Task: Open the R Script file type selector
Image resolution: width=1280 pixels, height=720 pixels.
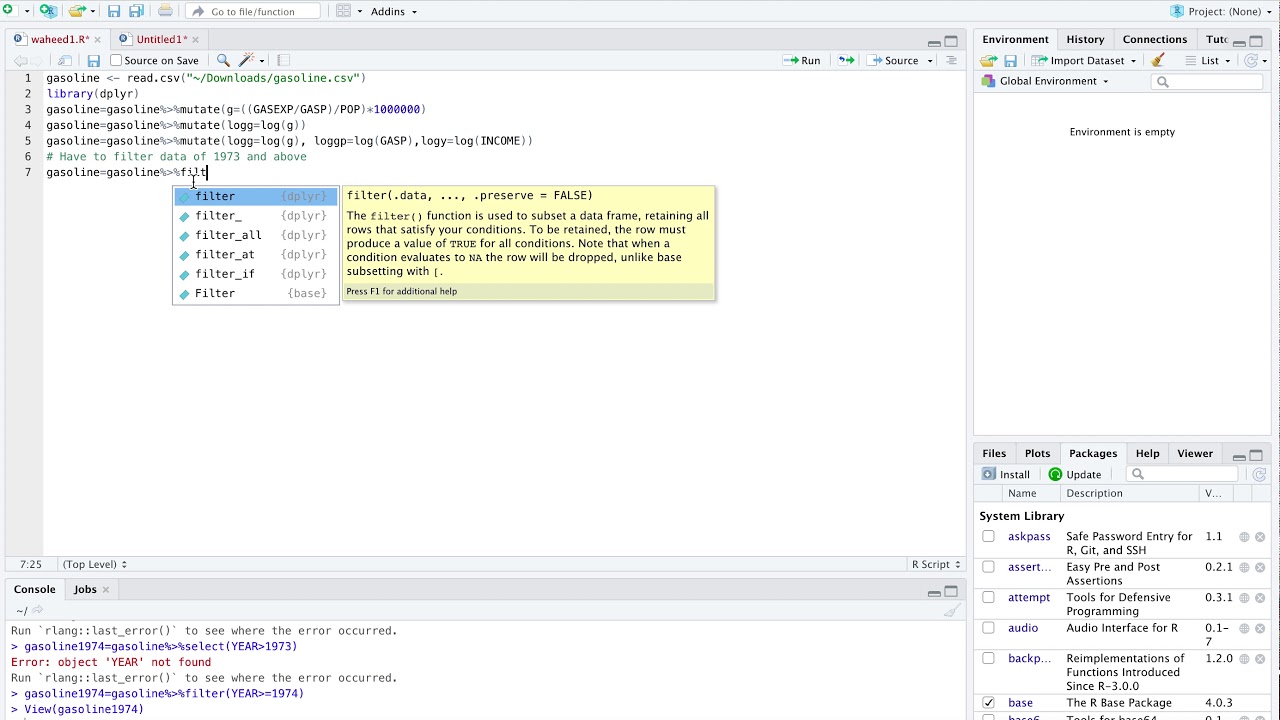Action: [x=936, y=564]
